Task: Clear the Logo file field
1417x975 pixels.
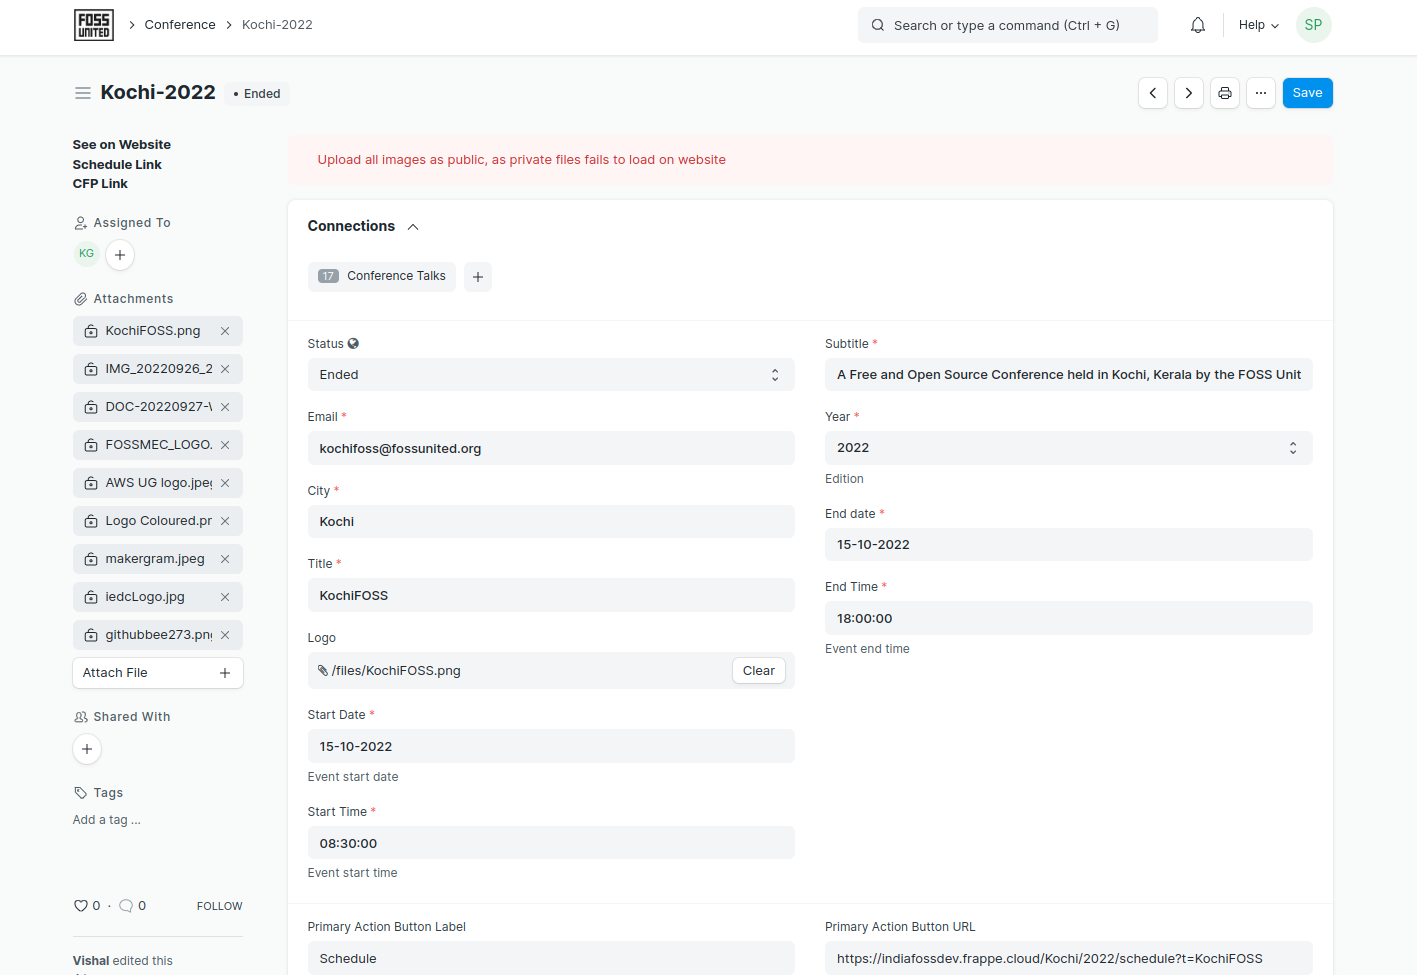Action: click(758, 671)
